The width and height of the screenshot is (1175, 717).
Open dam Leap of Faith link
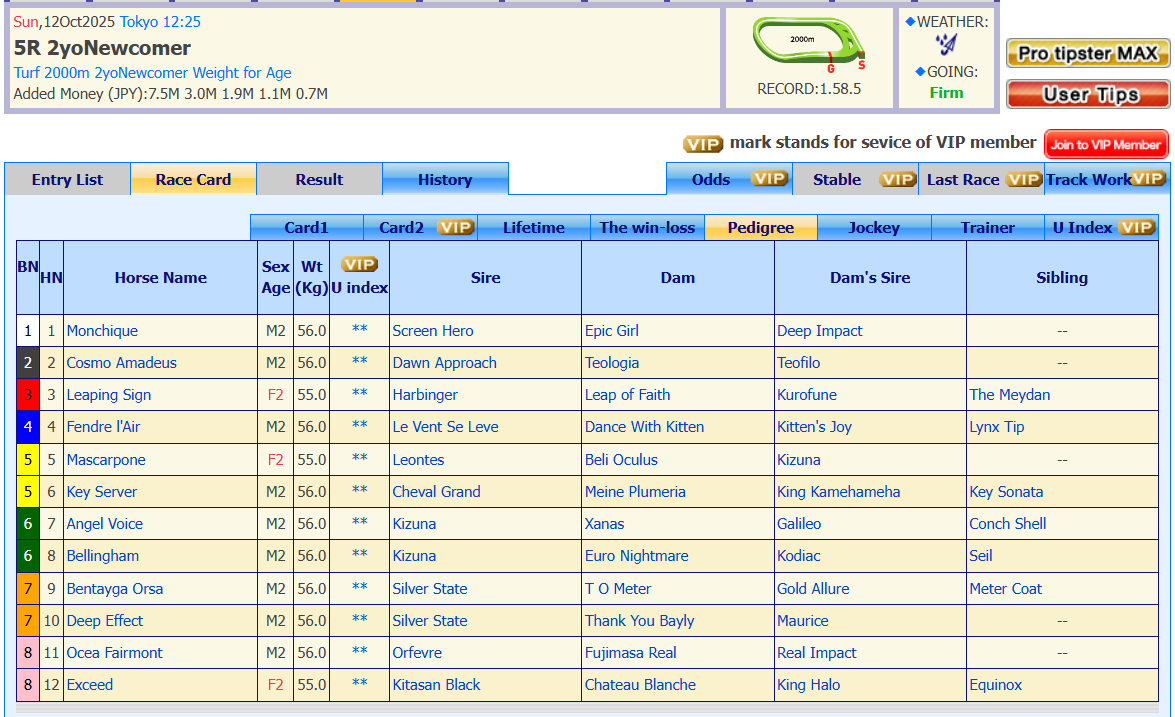coord(627,396)
